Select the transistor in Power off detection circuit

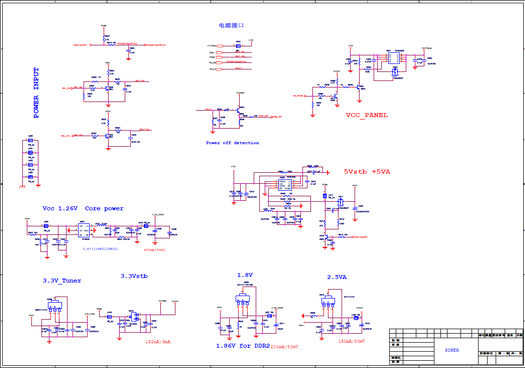240,111
